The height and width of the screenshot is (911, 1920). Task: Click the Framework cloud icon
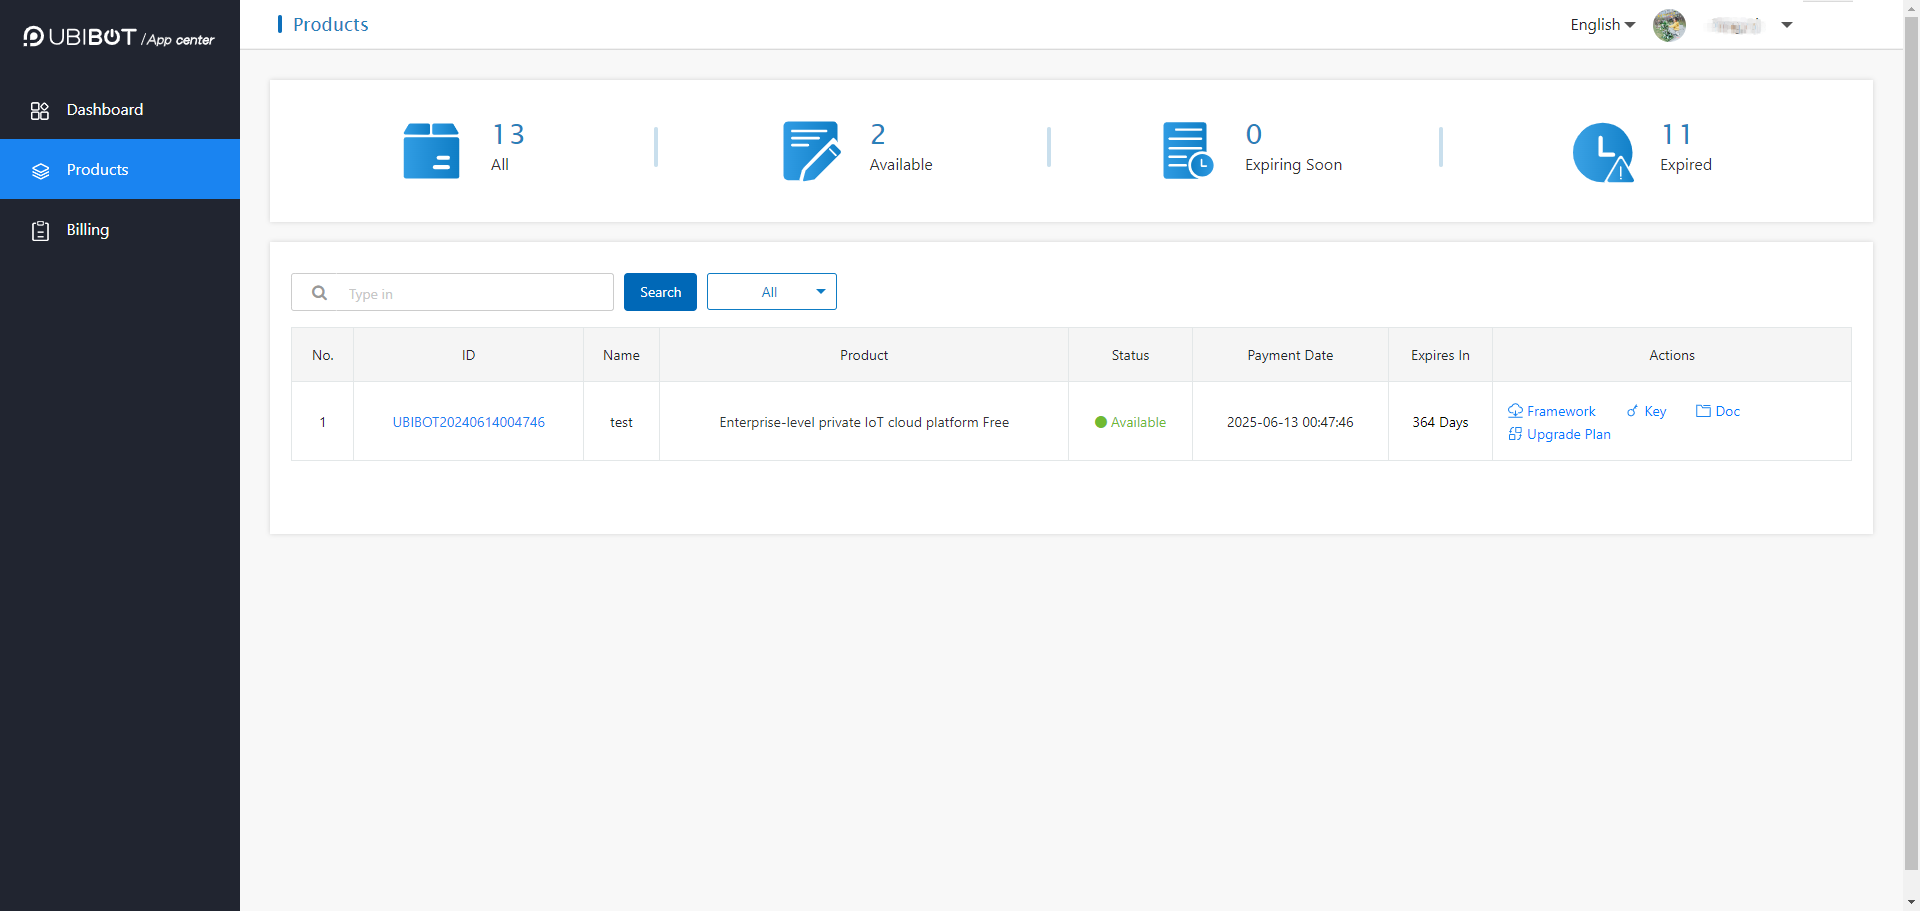pos(1515,411)
